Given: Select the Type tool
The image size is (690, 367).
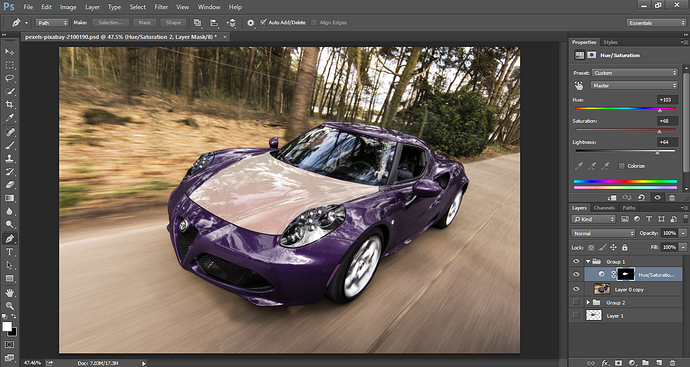Looking at the screenshot, I should click(x=9, y=252).
